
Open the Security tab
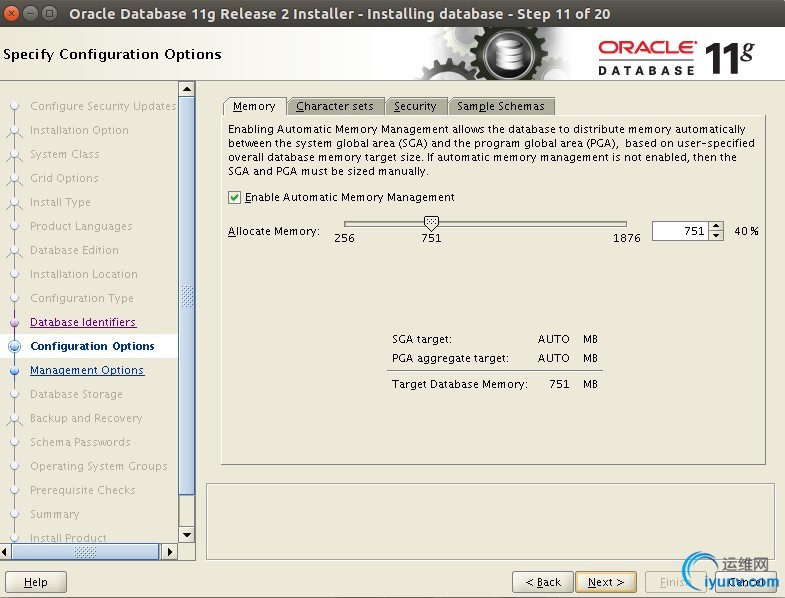[415, 106]
